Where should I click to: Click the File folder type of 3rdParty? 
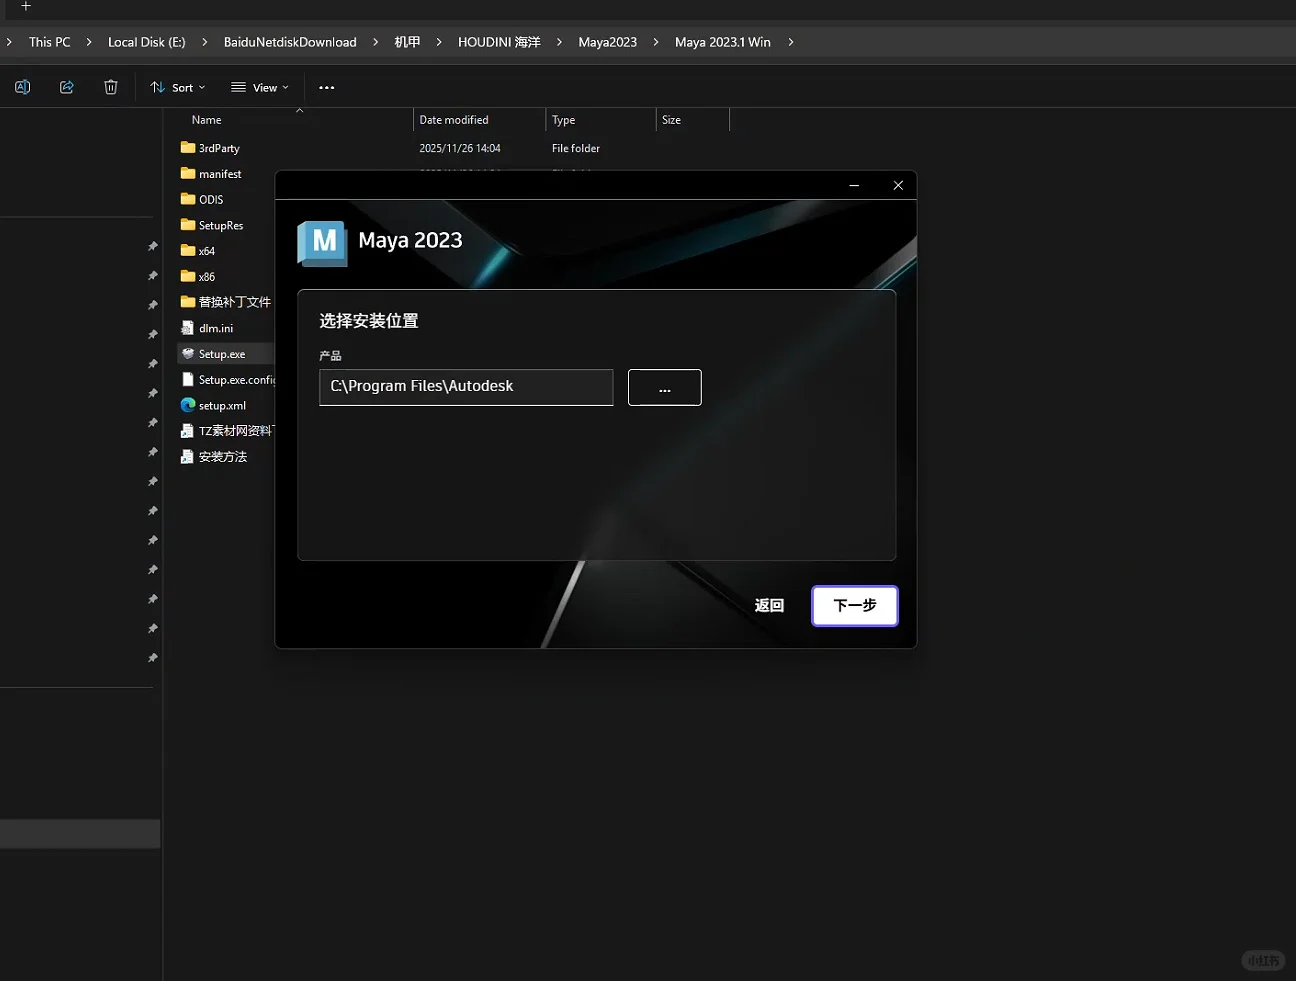tap(576, 148)
